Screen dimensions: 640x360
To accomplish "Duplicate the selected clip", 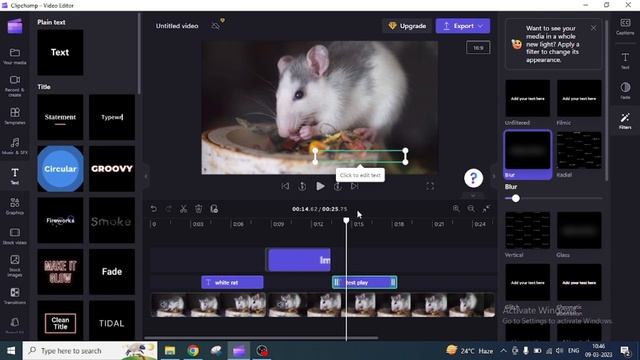I will (x=214, y=209).
